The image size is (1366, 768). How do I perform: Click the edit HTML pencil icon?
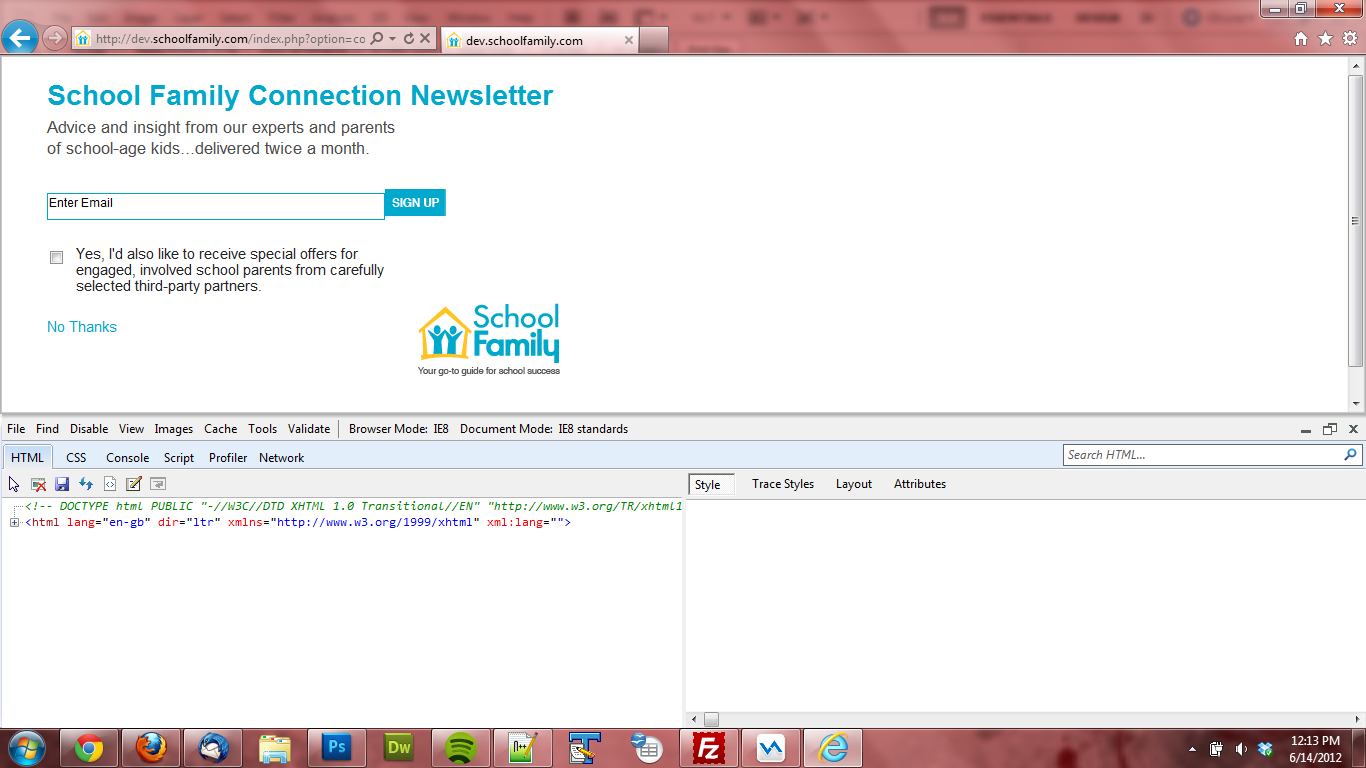(x=134, y=484)
